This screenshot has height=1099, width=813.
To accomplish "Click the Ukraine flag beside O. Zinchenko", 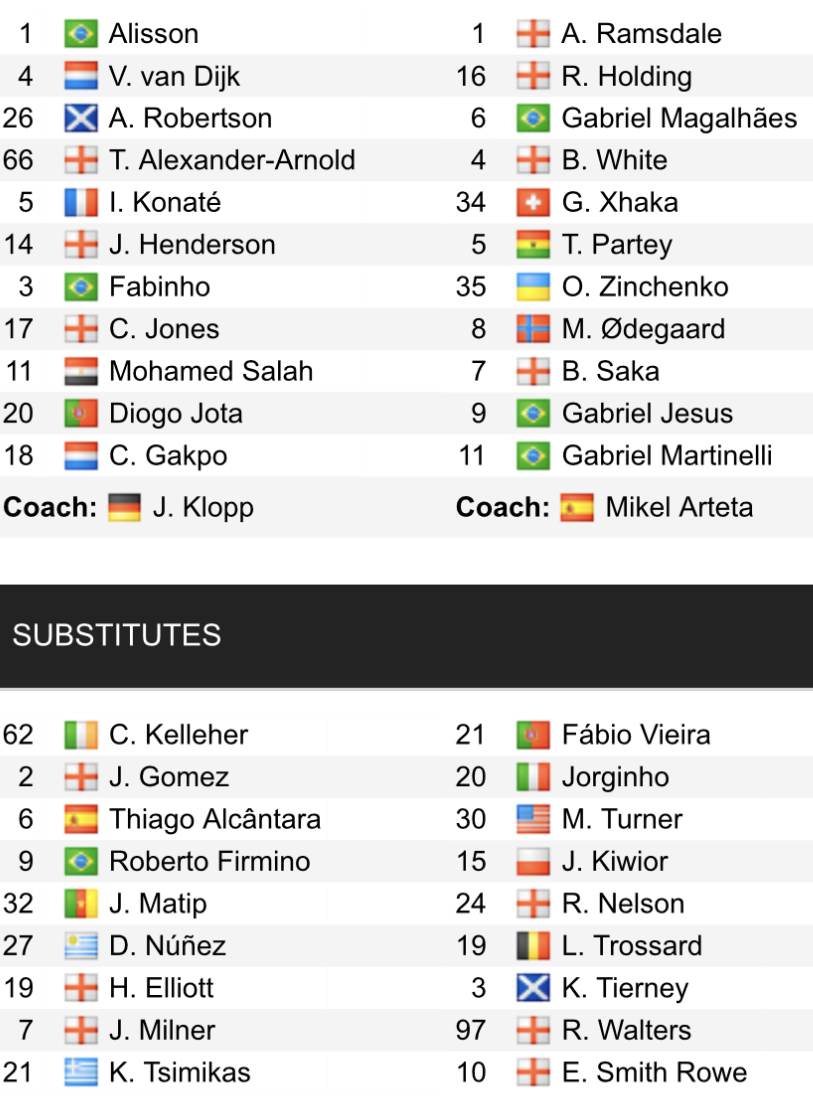I will (x=534, y=287).
